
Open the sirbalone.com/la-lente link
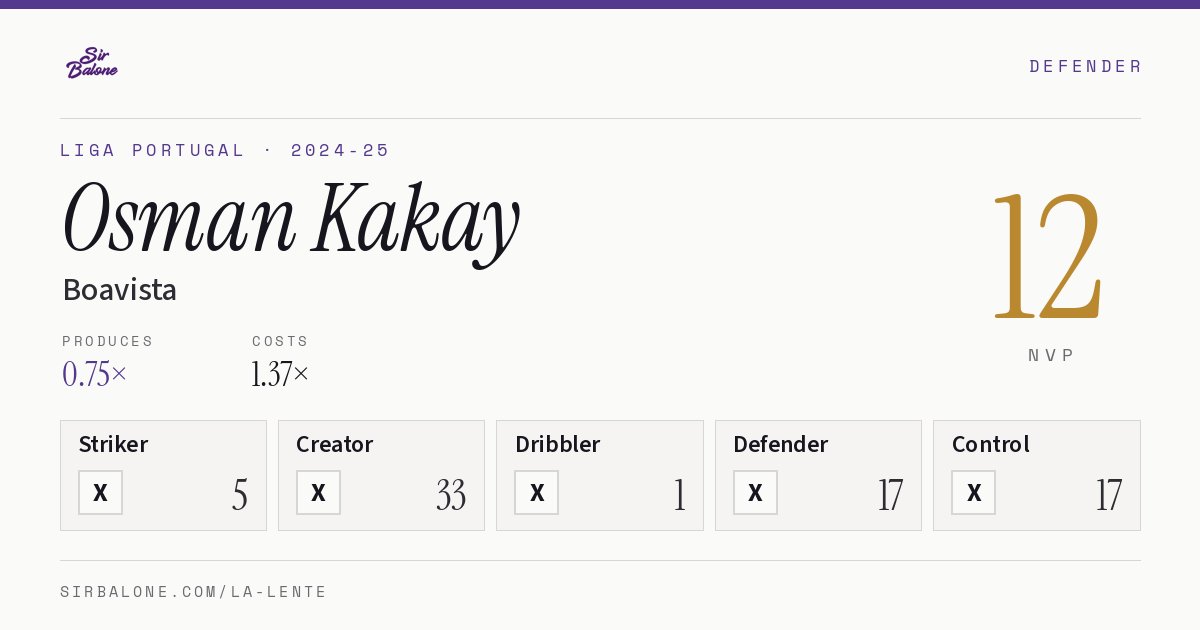[x=193, y=592]
